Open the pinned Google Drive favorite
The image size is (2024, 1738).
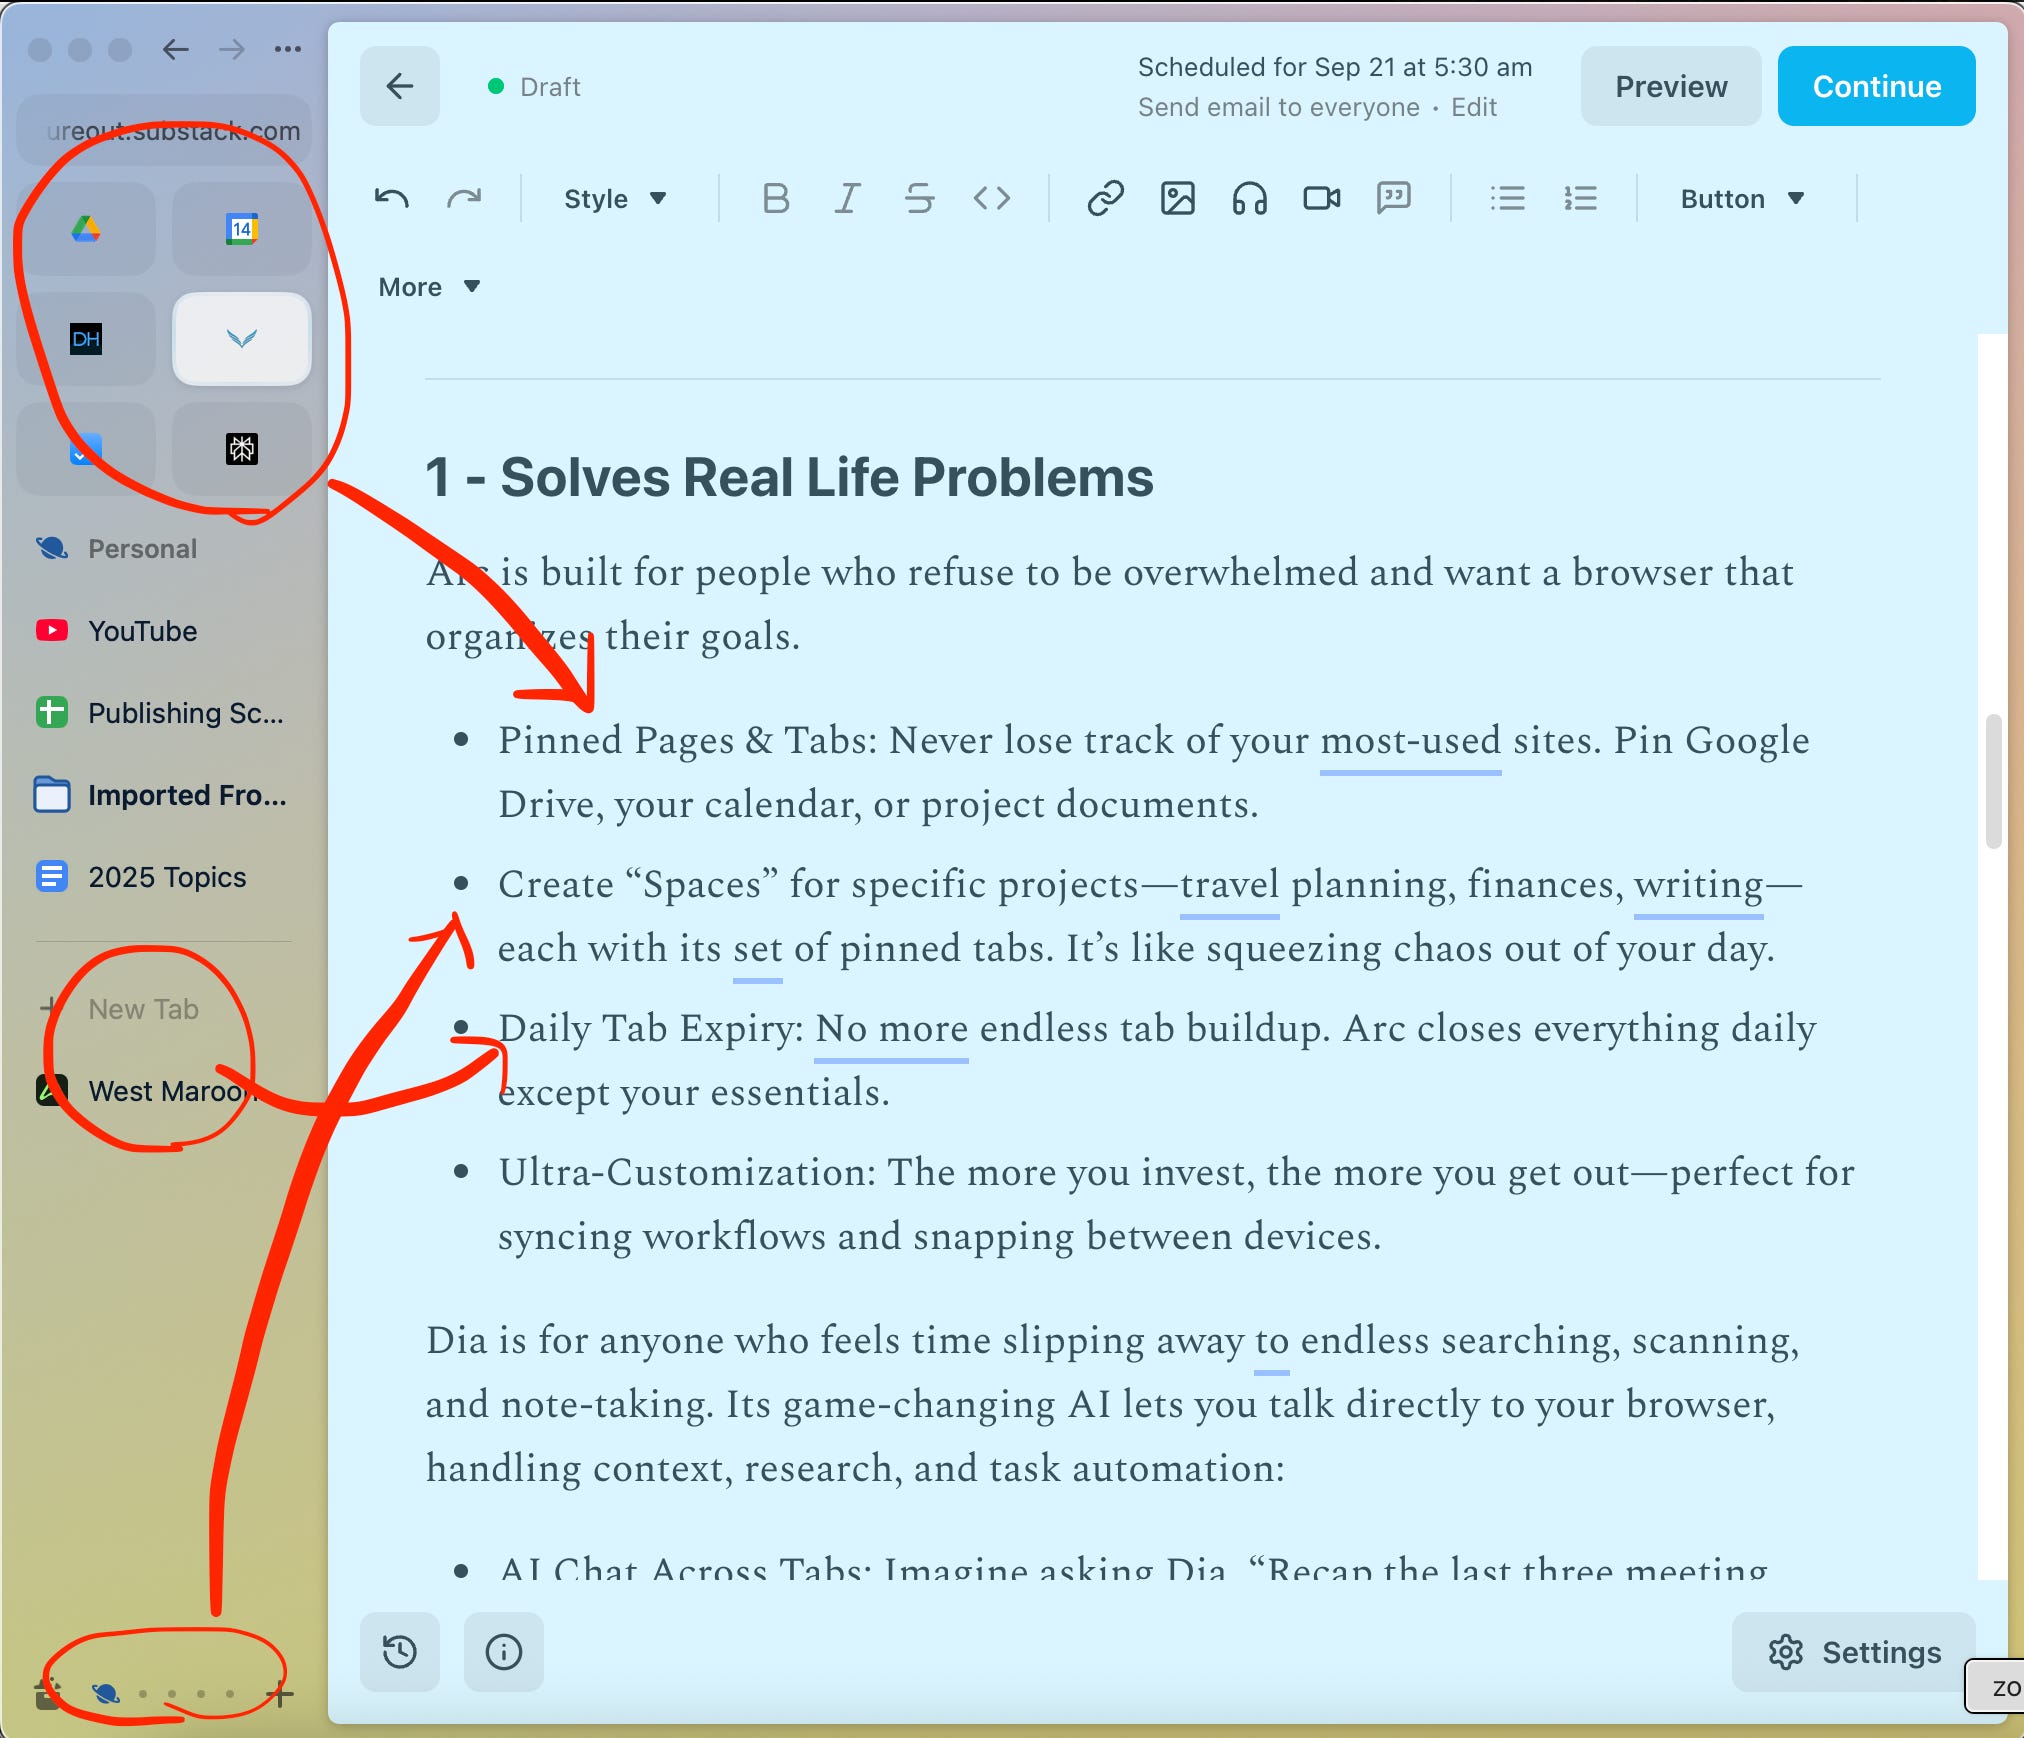tap(86, 229)
